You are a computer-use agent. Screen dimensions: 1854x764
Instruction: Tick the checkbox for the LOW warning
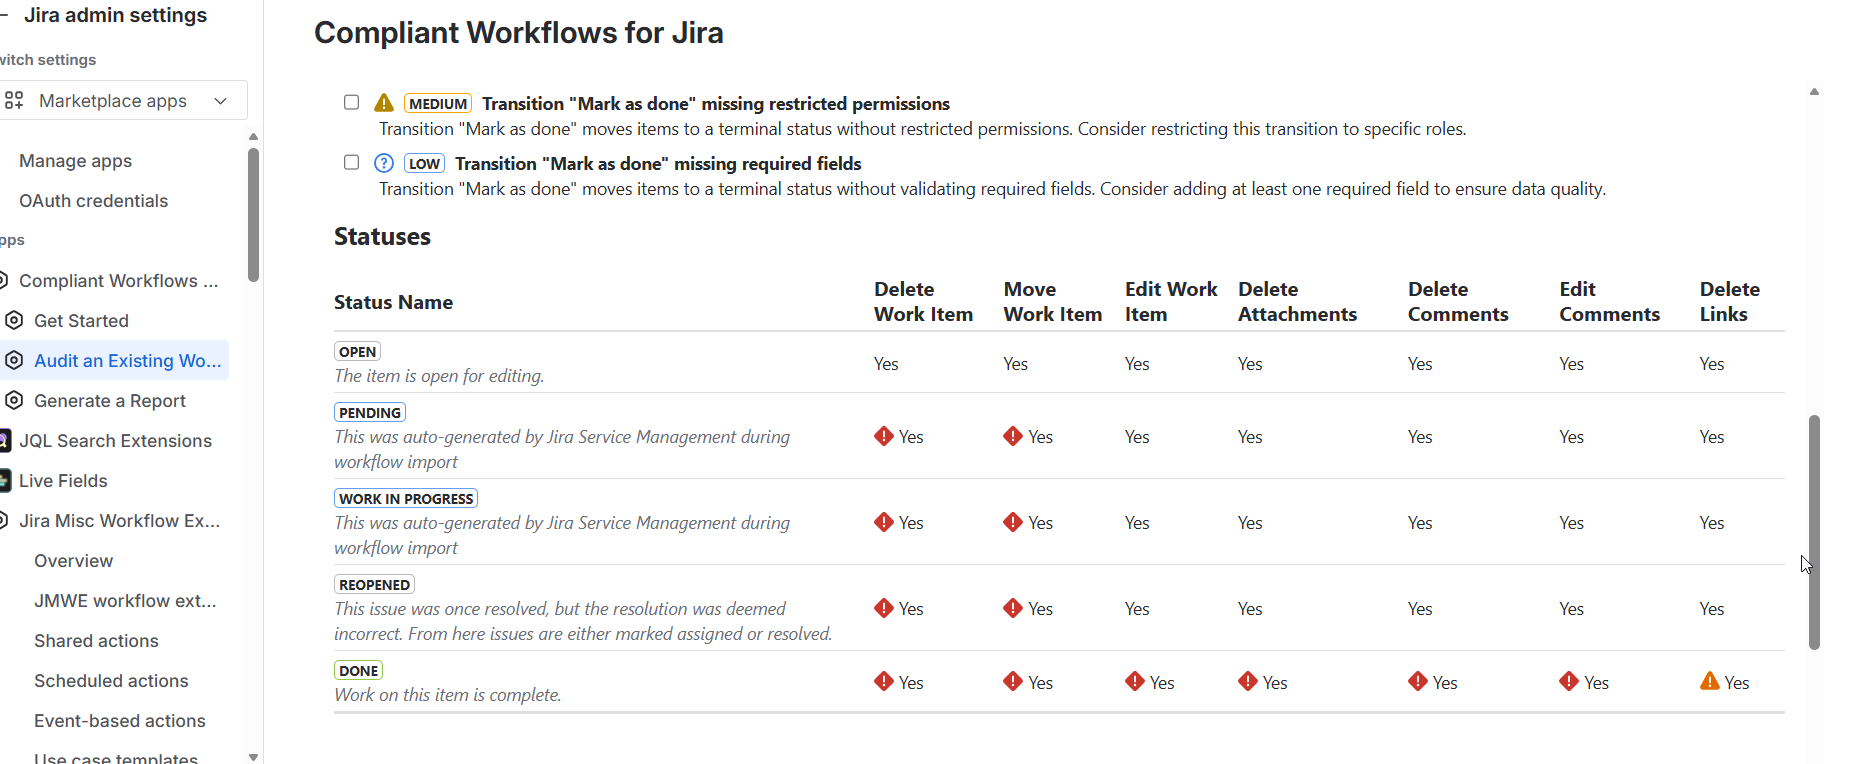click(351, 162)
